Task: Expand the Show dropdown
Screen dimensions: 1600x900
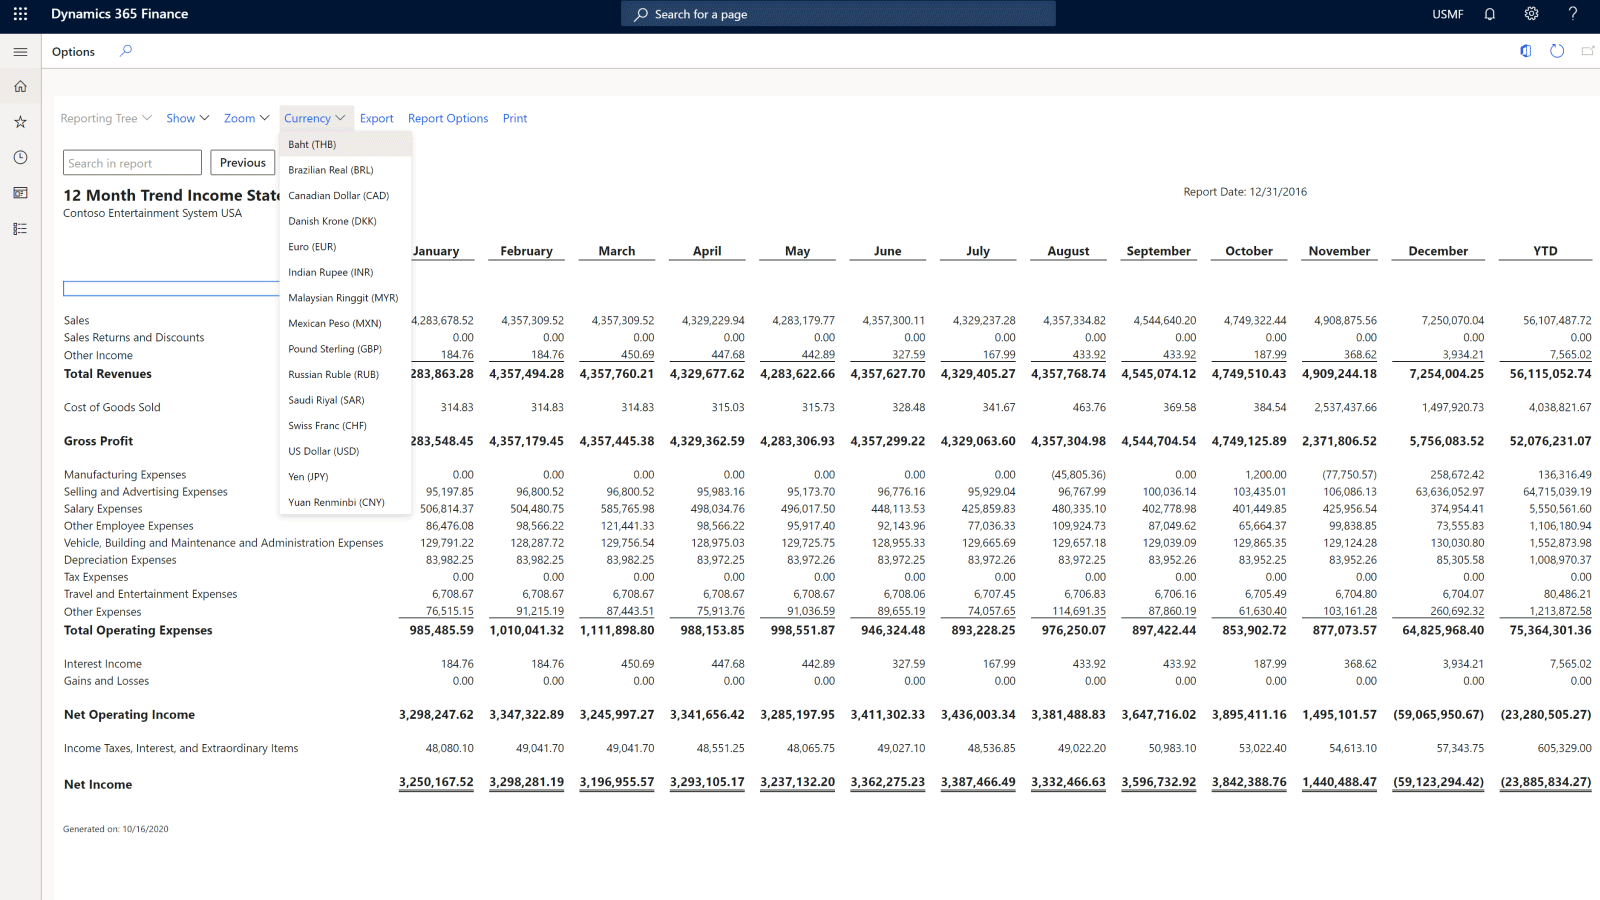Action: tap(187, 118)
